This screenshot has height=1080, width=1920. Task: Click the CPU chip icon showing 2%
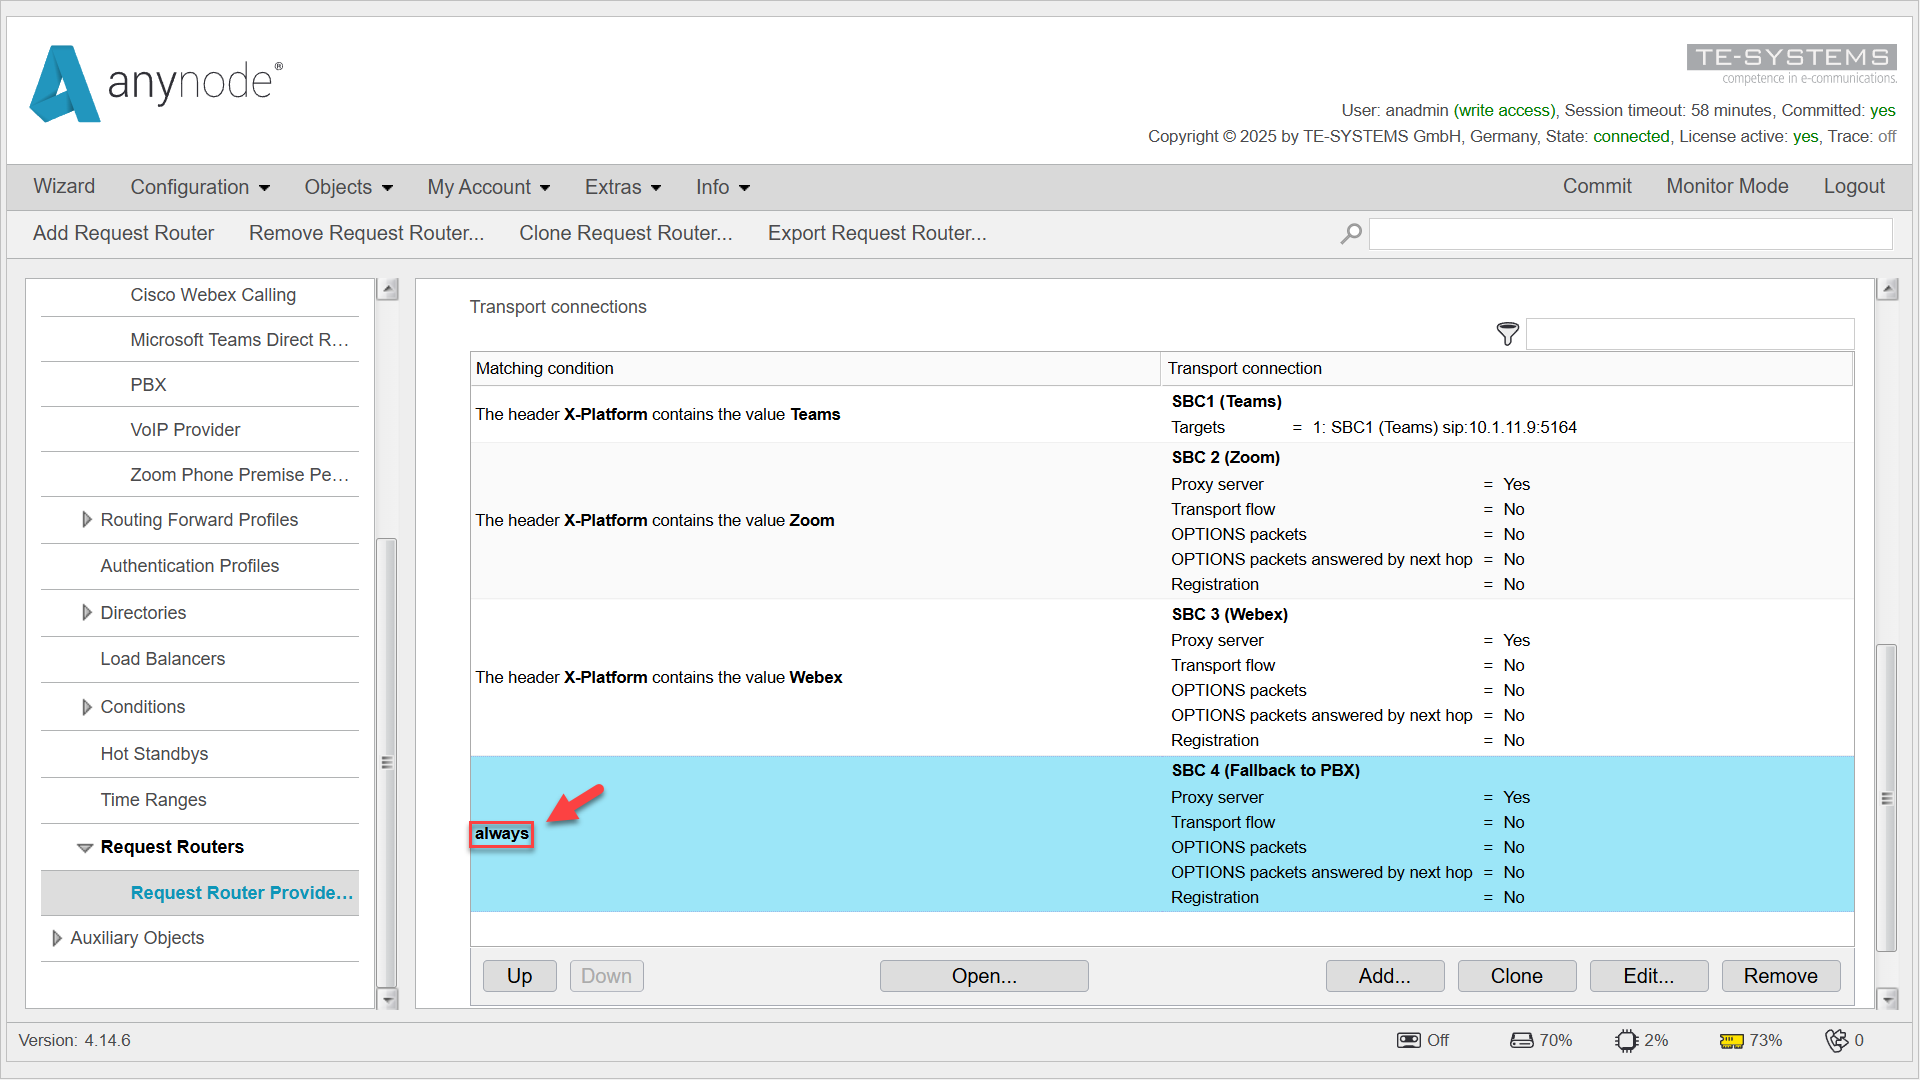tap(1627, 1040)
